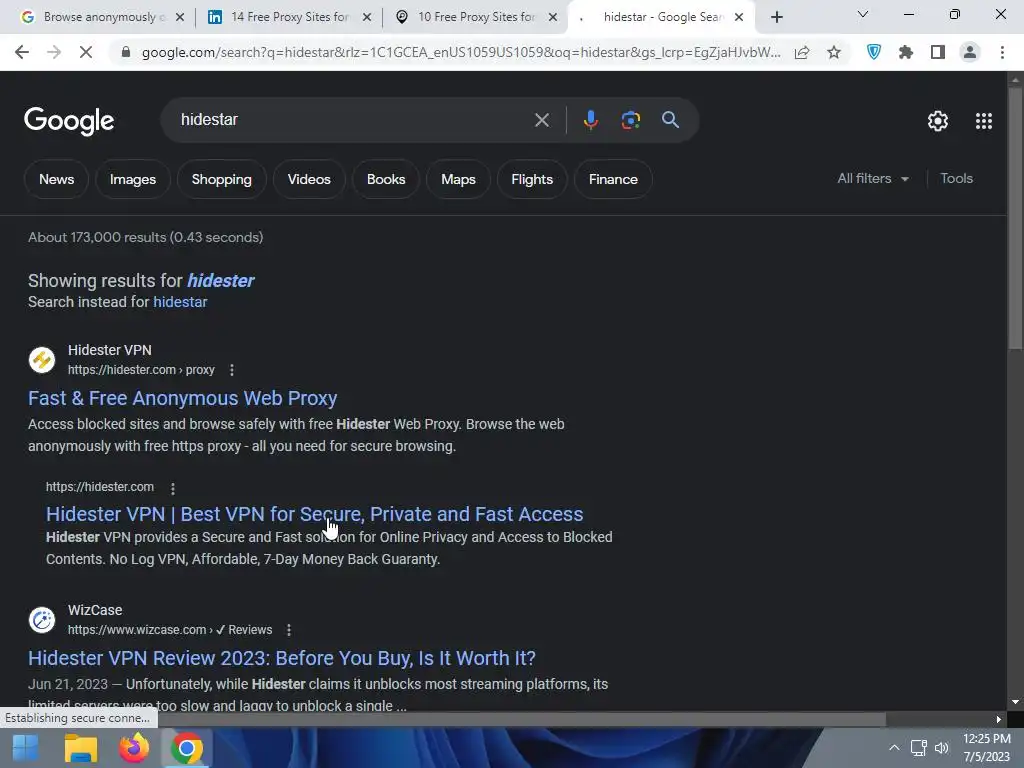The width and height of the screenshot is (1024, 768).
Task: Focus the Google search input field
Action: (353, 120)
